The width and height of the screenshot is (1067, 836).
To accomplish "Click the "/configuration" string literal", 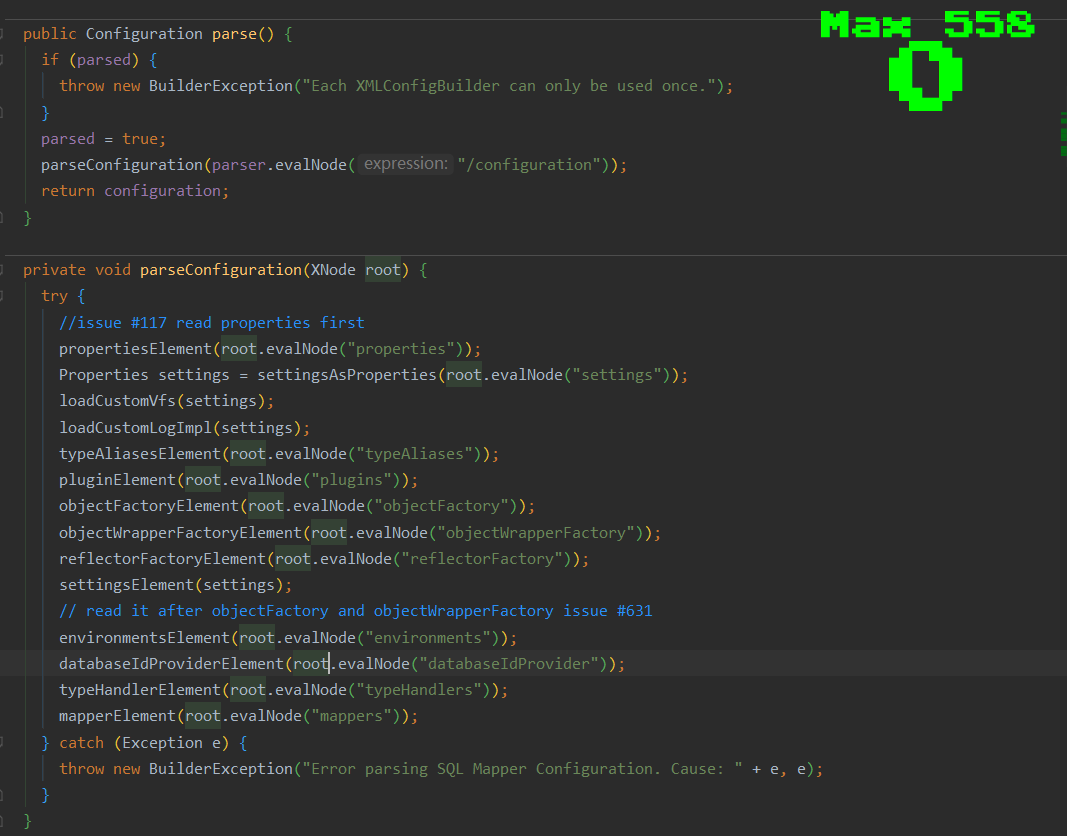I will pyautogui.click(x=529, y=165).
